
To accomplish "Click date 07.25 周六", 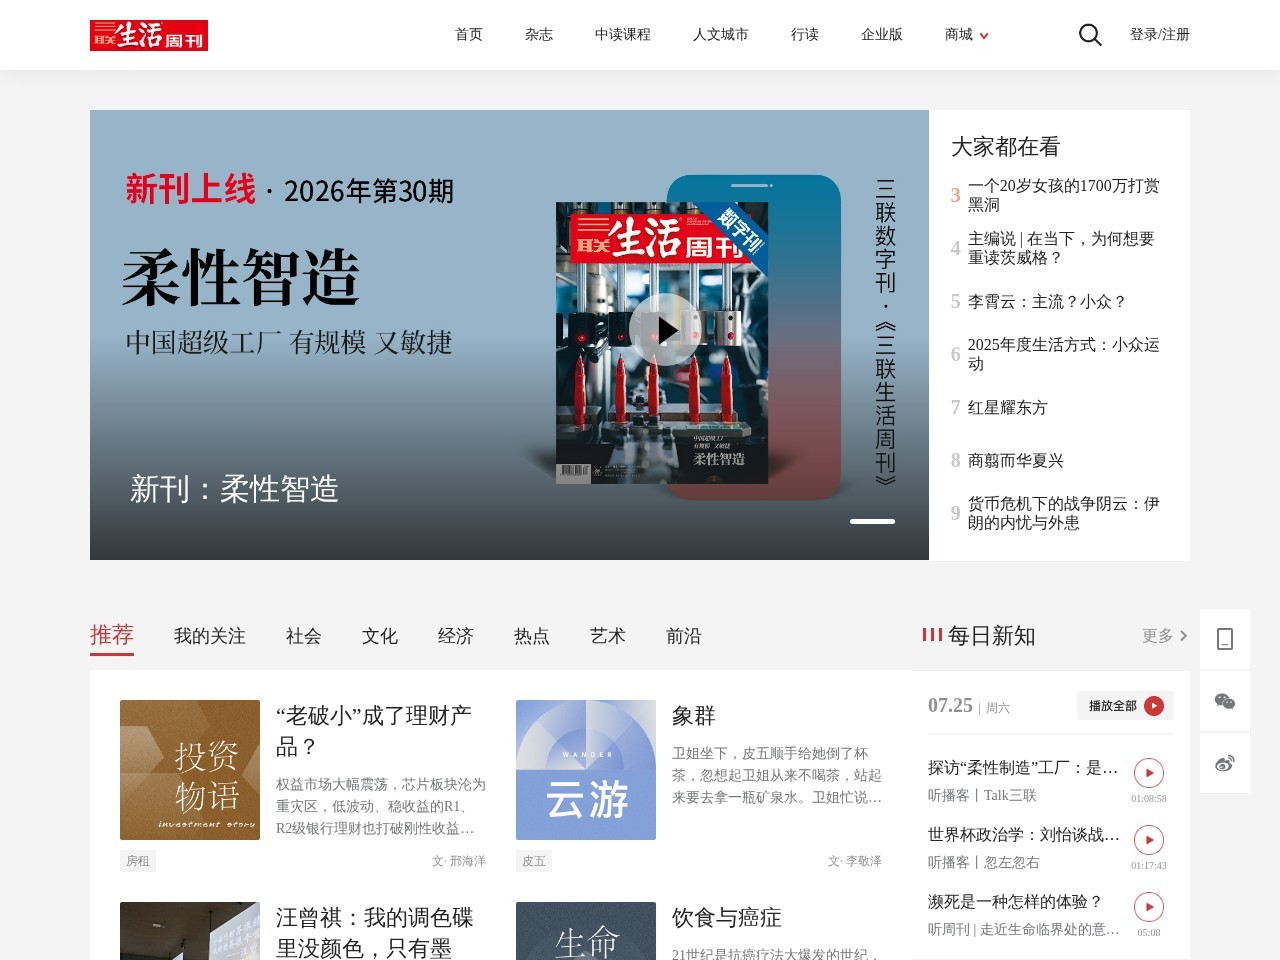I will (969, 706).
